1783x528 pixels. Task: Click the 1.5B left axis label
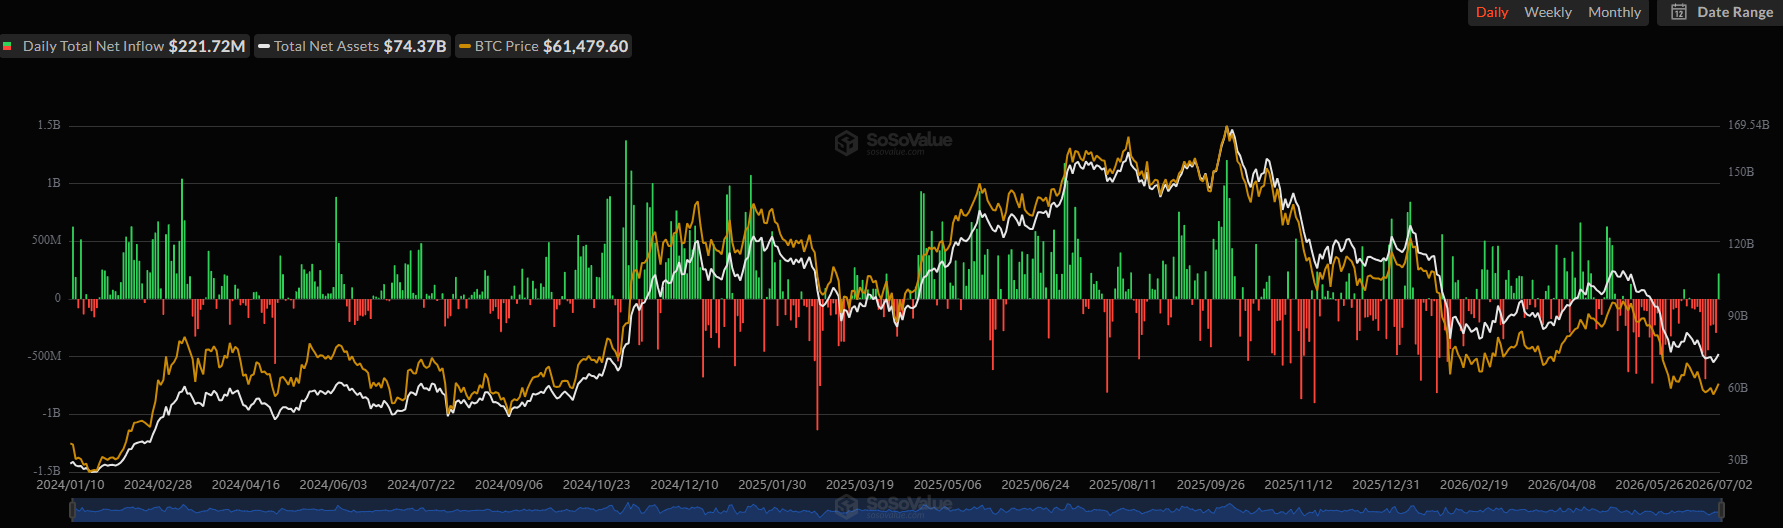[x=49, y=125]
